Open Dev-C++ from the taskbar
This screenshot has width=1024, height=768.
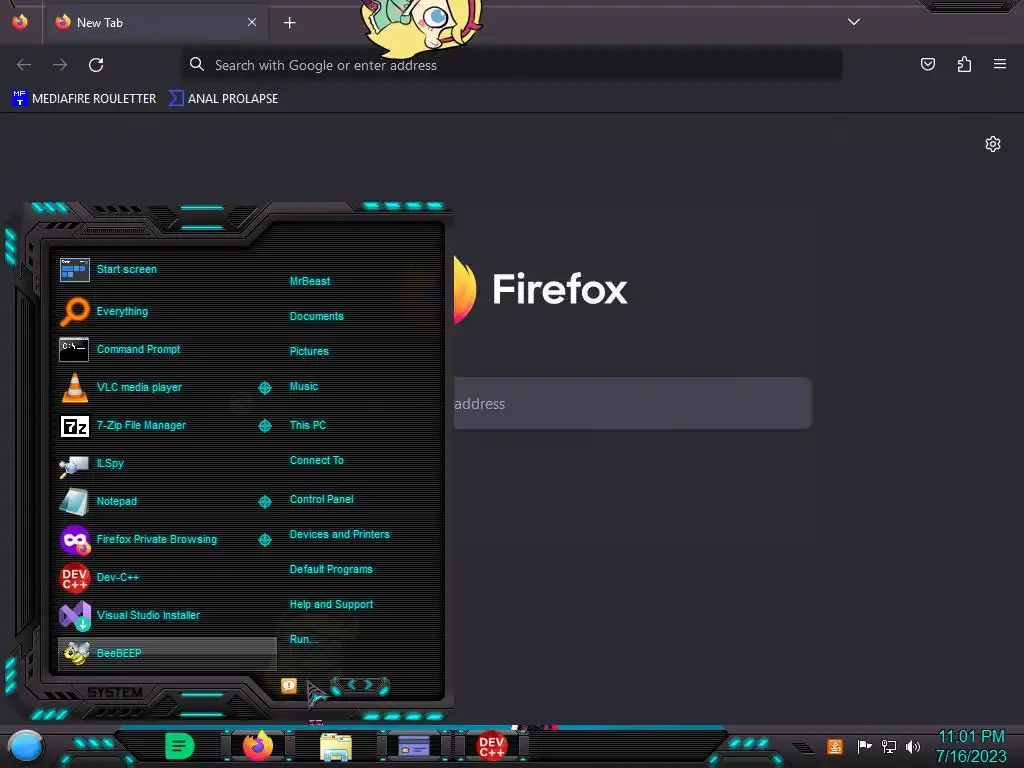[x=492, y=746]
